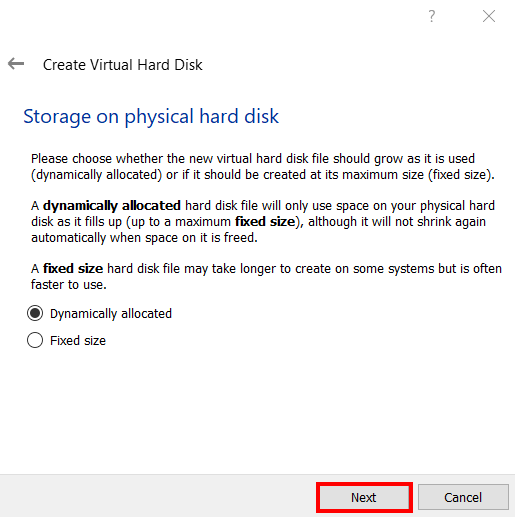Click bold 'fixed size' in second paragraph
Viewport: 515px width, 517px height.
click(265, 221)
